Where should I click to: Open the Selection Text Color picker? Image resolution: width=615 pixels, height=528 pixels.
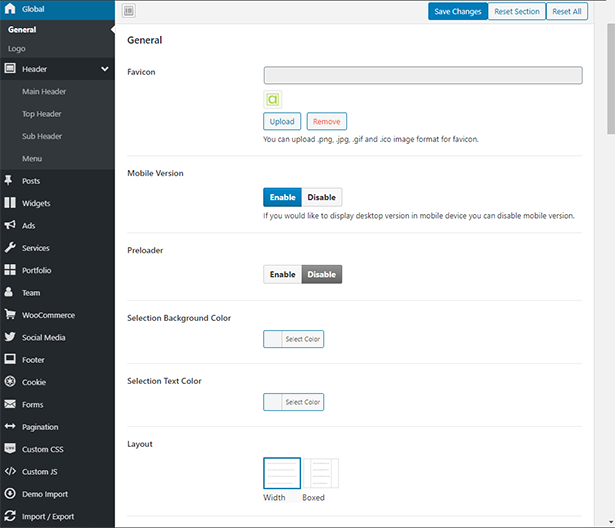pos(294,402)
